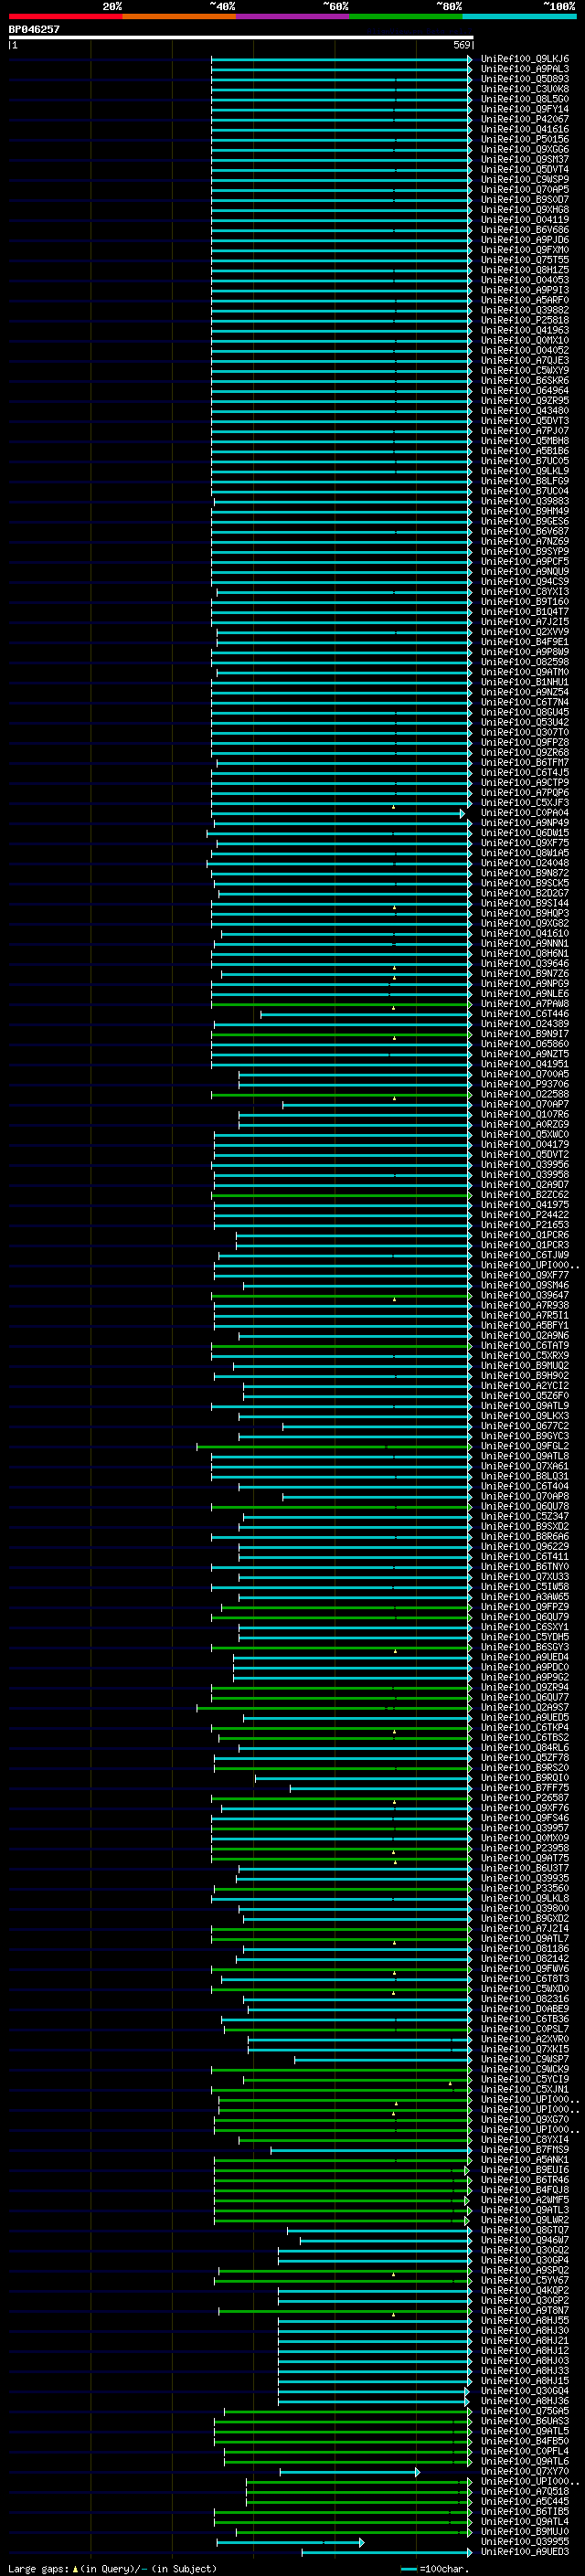Open the UniRef100_B9N9I7 hit

point(525,1034)
